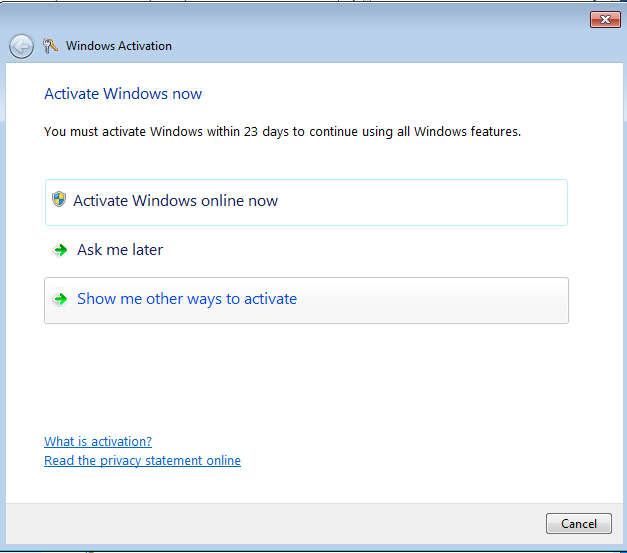
Task: Click the Windows Activation title text
Action: tap(119, 46)
